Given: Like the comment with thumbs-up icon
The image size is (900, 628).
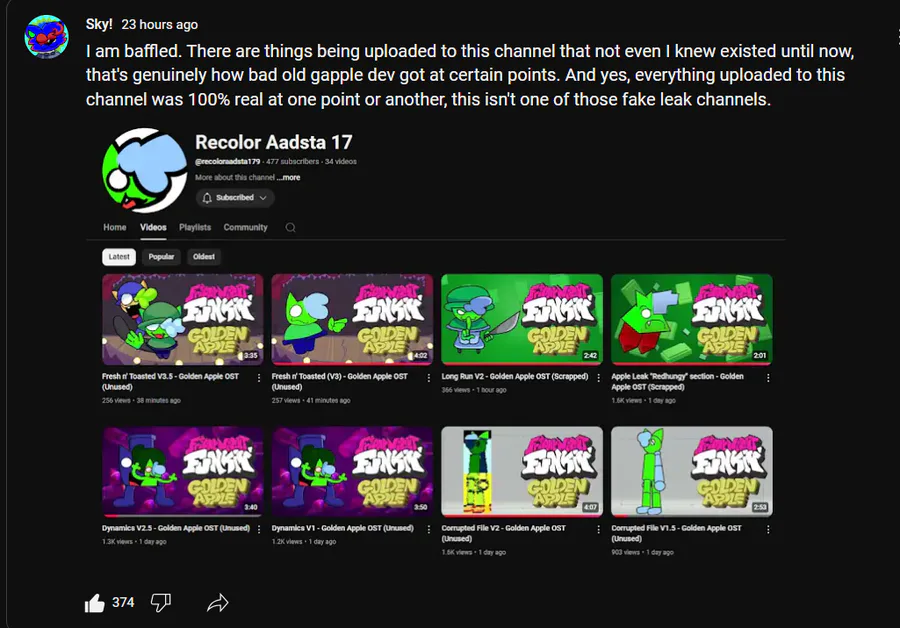Looking at the screenshot, I should coord(95,603).
